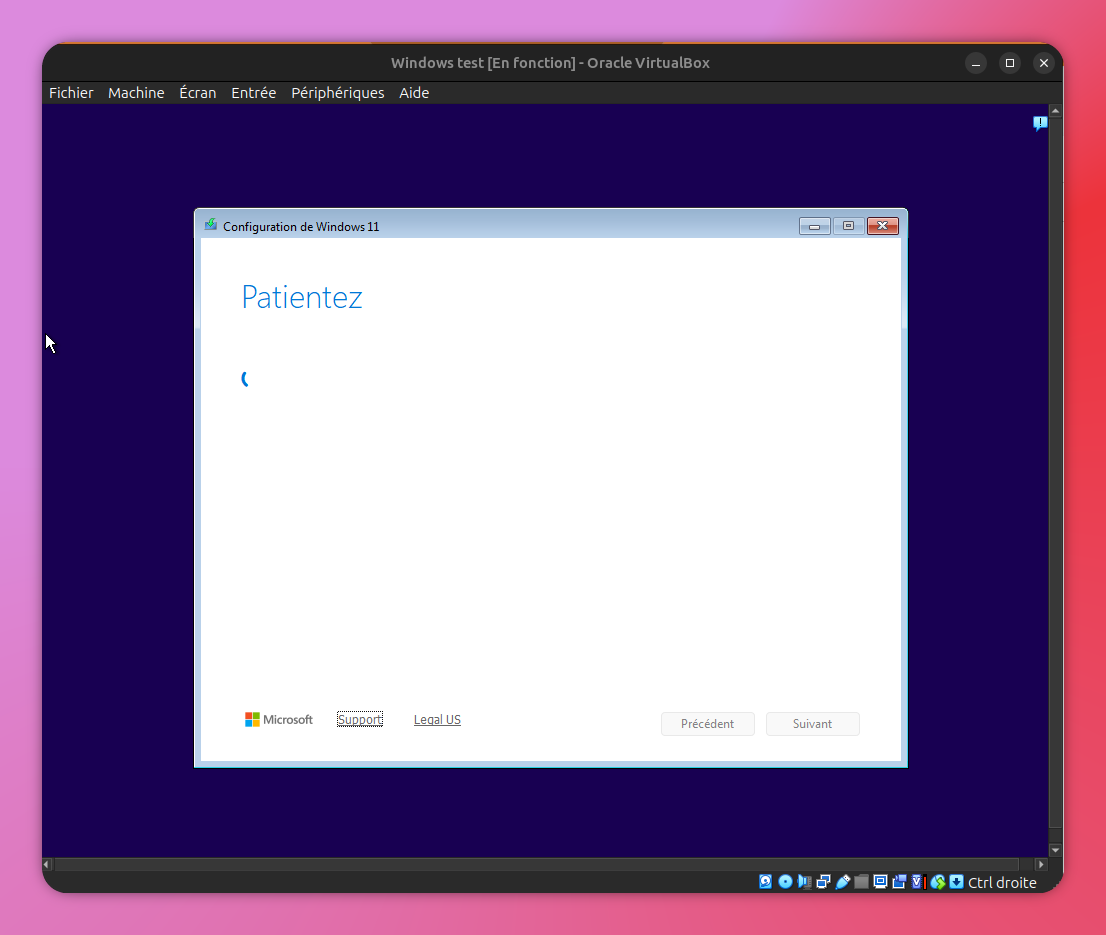Open the Écran menu
This screenshot has height=935, width=1106.
197,93
